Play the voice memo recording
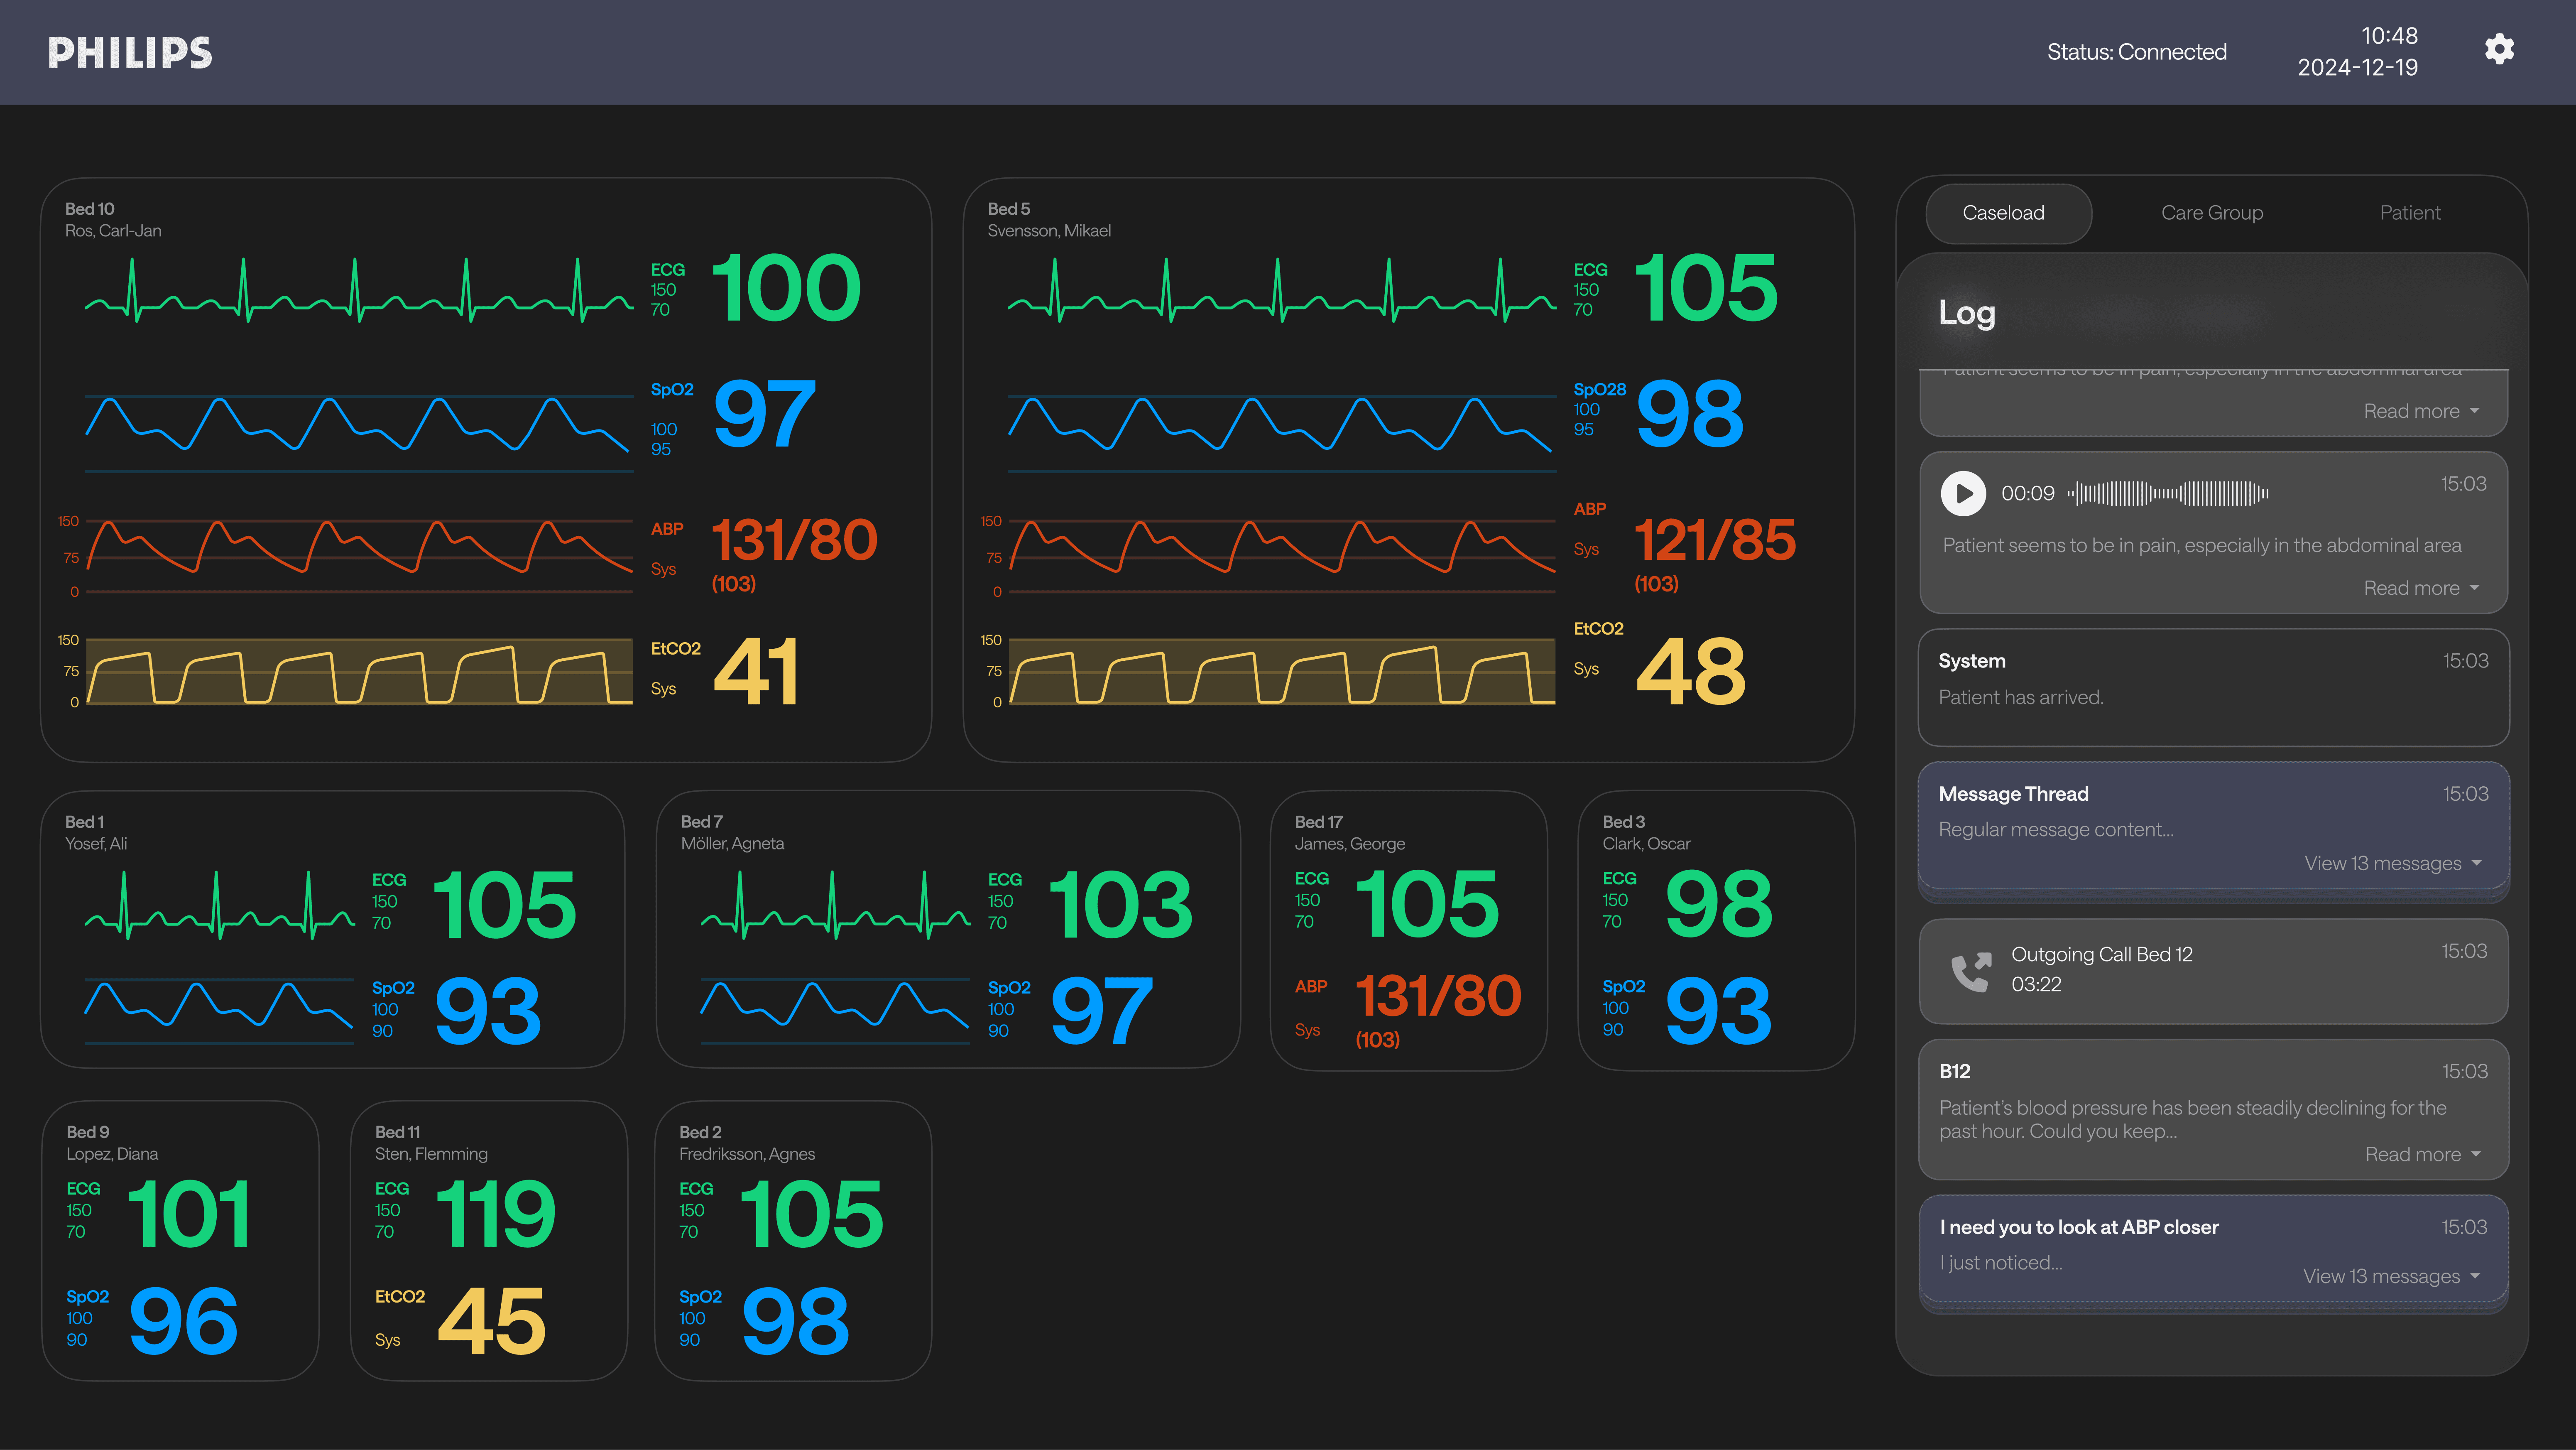This screenshot has width=2576, height=1450. pyautogui.click(x=1963, y=493)
